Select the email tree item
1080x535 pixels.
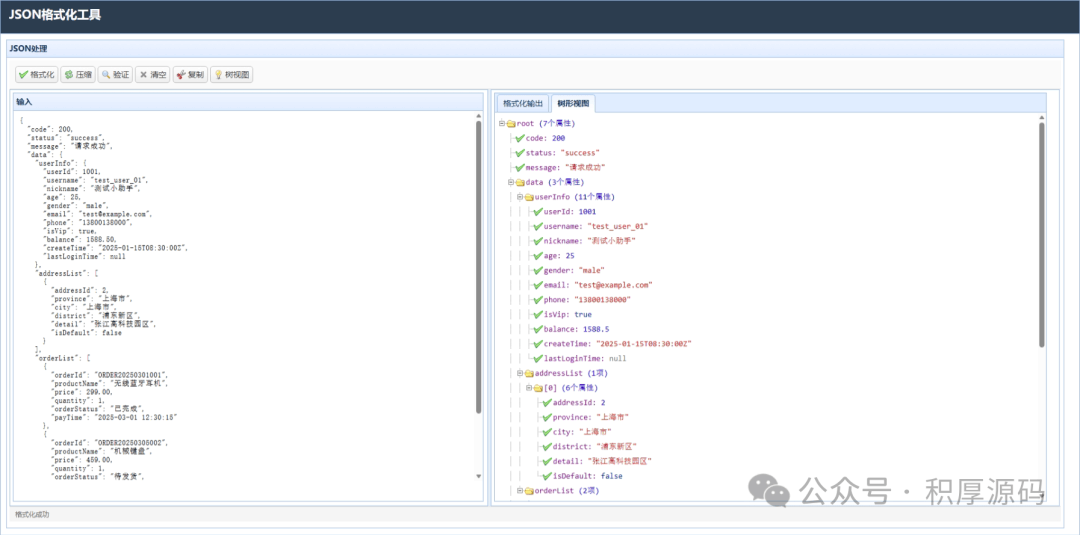click(x=600, y=285)
